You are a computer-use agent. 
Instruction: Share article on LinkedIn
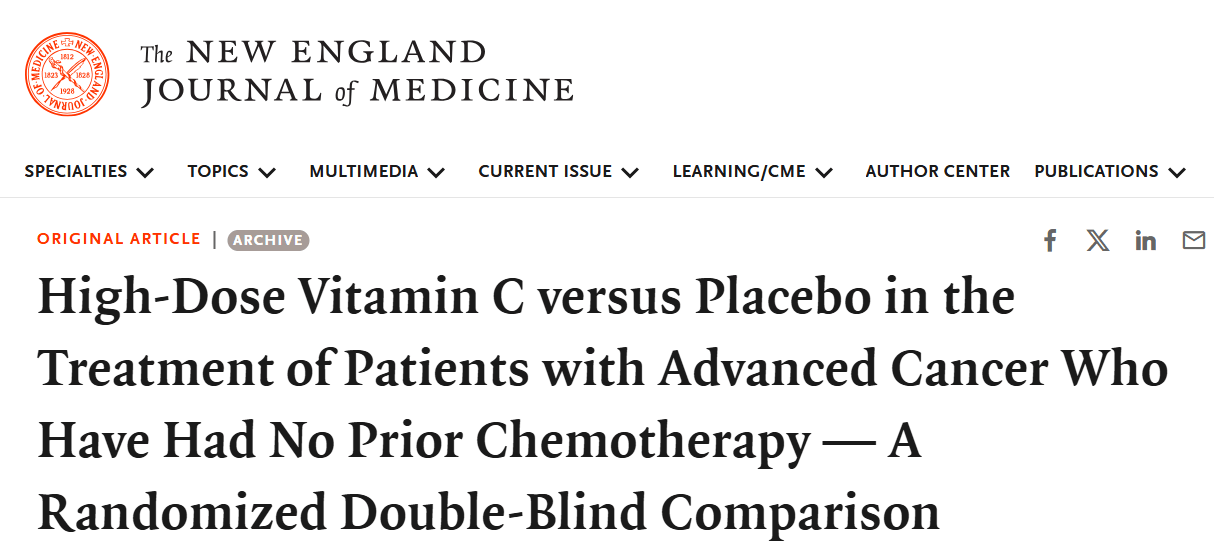tap(1146, 240)
